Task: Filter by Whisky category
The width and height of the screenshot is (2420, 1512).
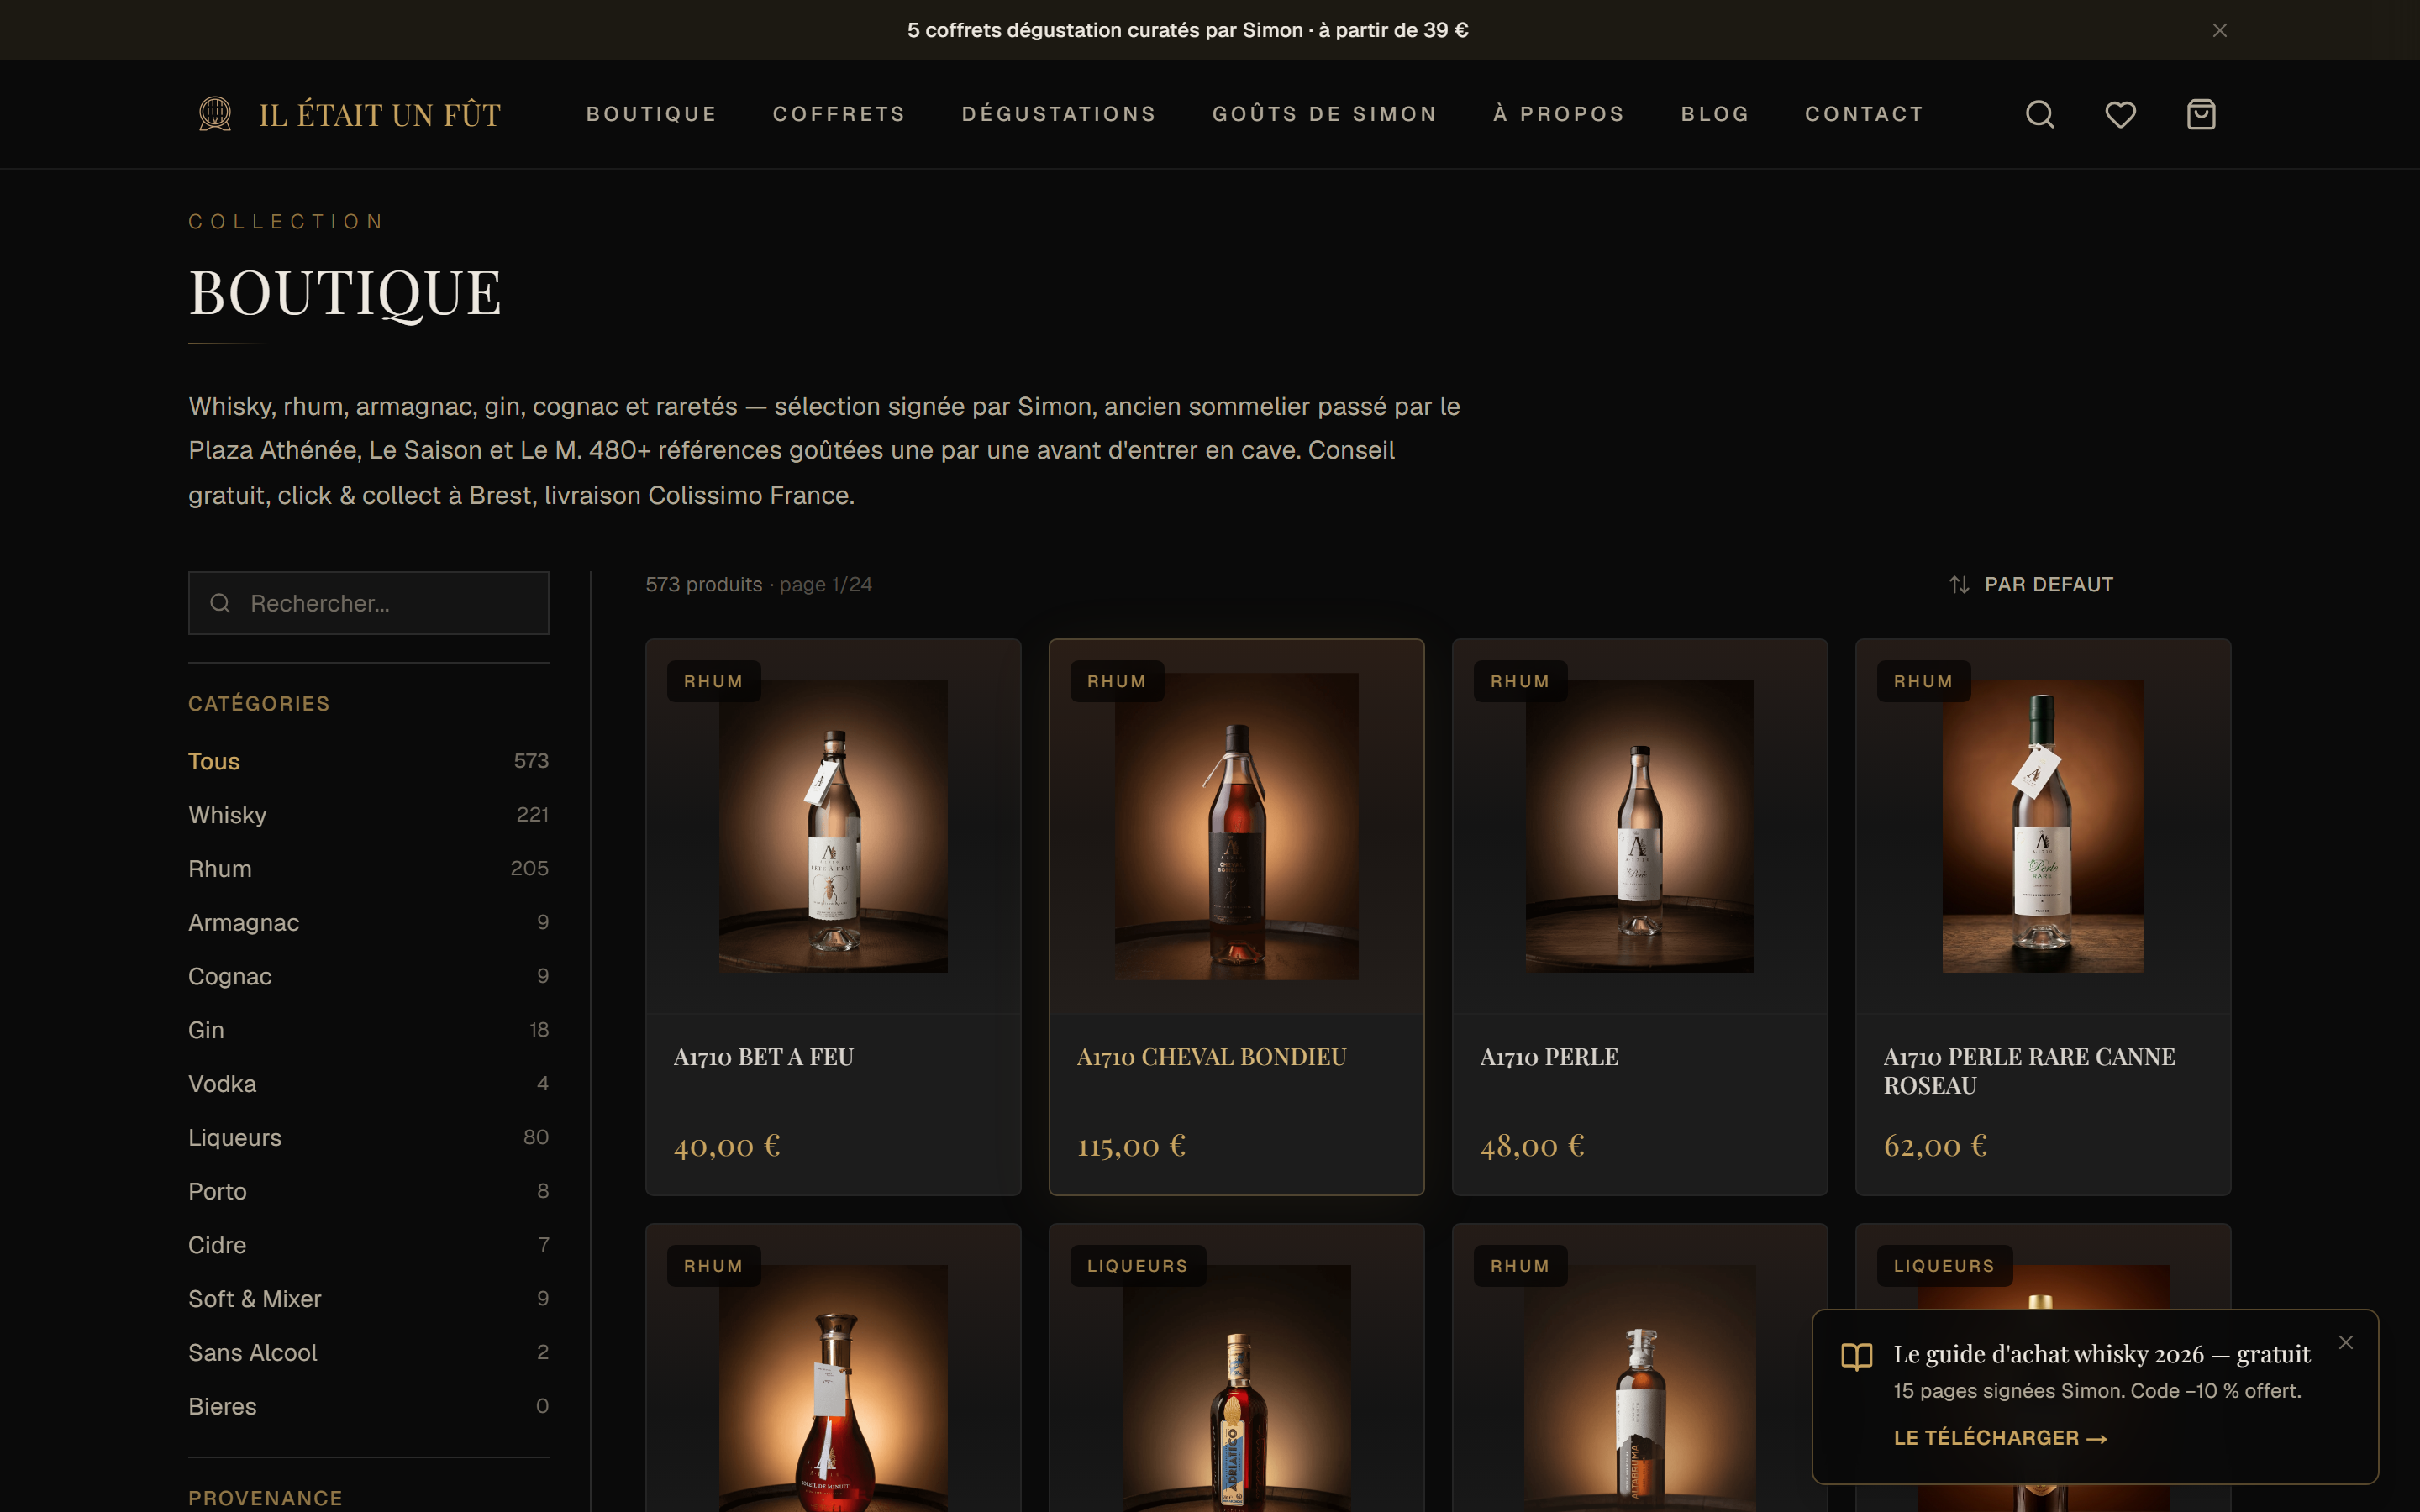Action: [368, 815]
